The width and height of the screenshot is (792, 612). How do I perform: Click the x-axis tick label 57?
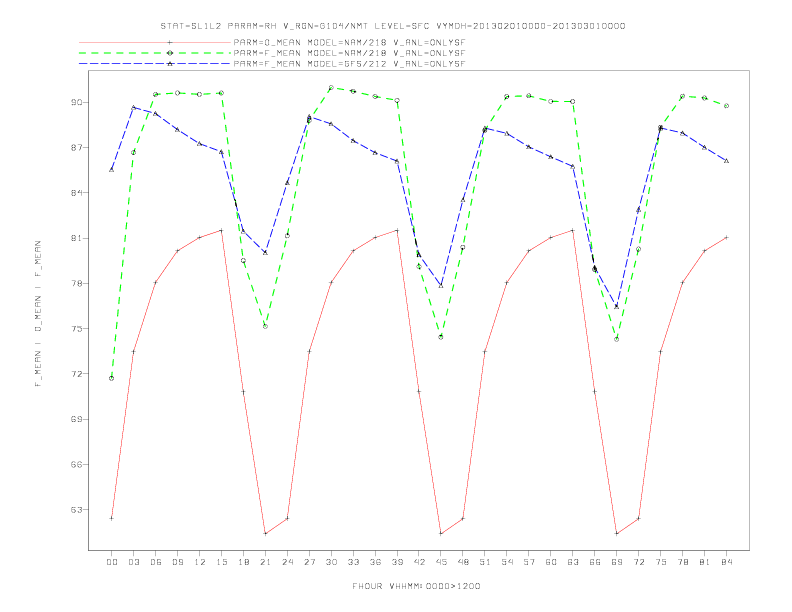click(529, 562)
